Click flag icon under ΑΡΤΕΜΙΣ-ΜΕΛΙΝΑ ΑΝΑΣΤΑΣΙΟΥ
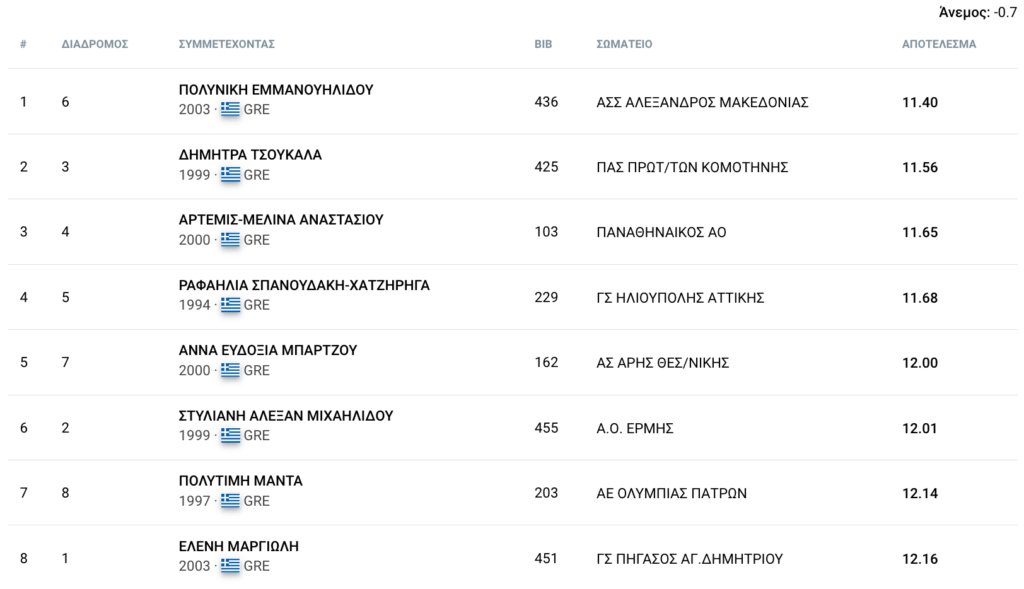The height and width of the screenshot is (589, 1024). [x=230, y=240]
